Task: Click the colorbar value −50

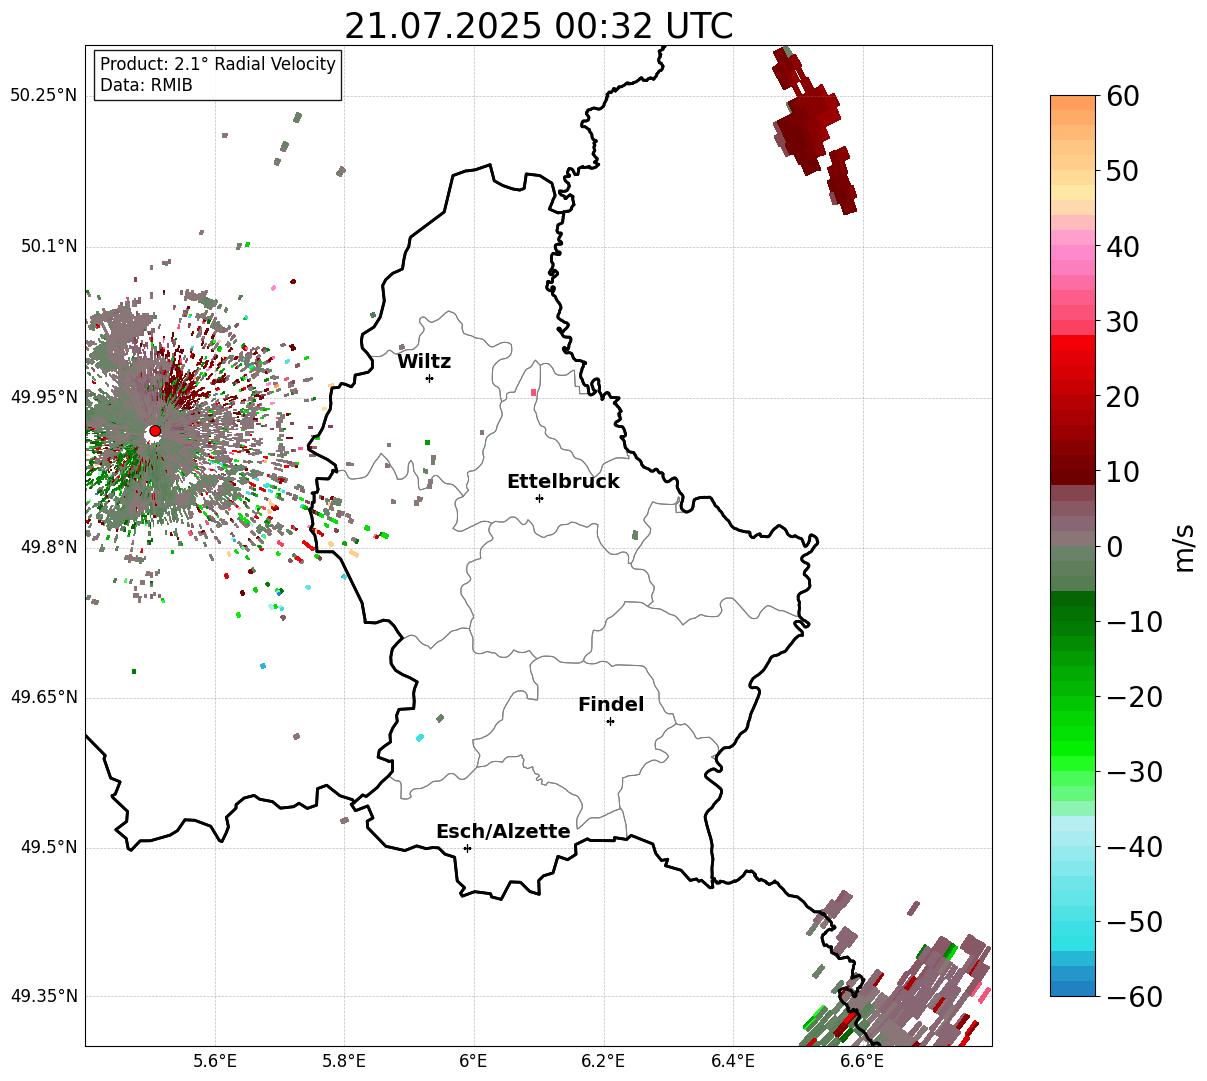Action: [1134, 922]
